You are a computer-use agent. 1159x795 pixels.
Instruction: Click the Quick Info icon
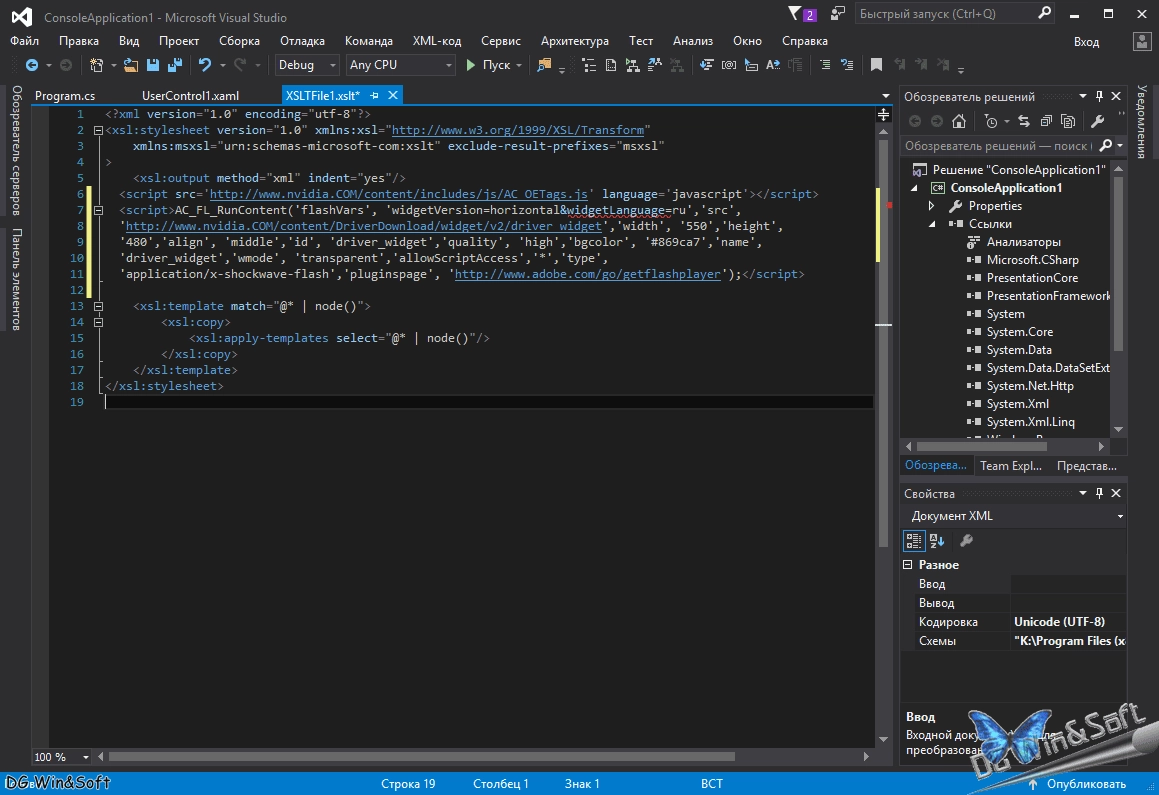[x=751, y=65]
